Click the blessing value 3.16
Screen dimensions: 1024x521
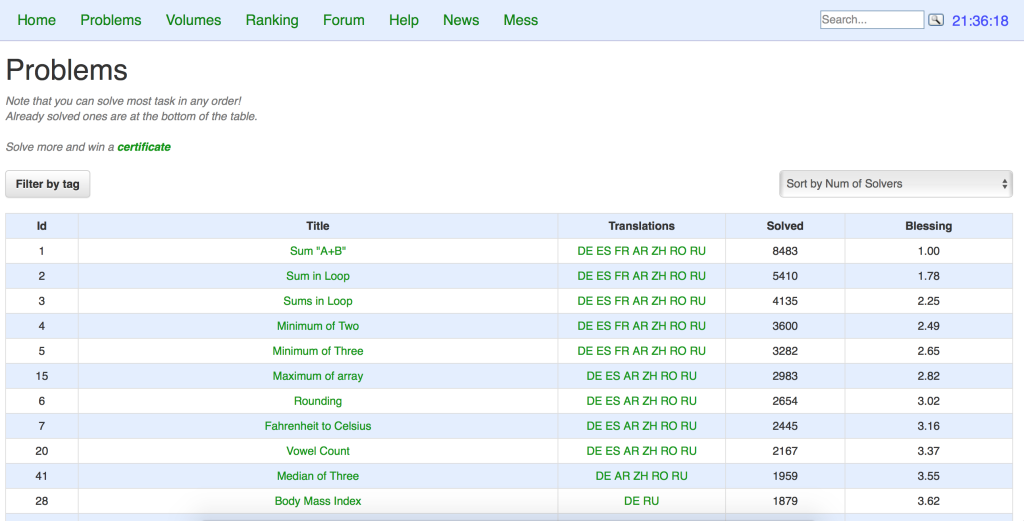pos(929,426)
